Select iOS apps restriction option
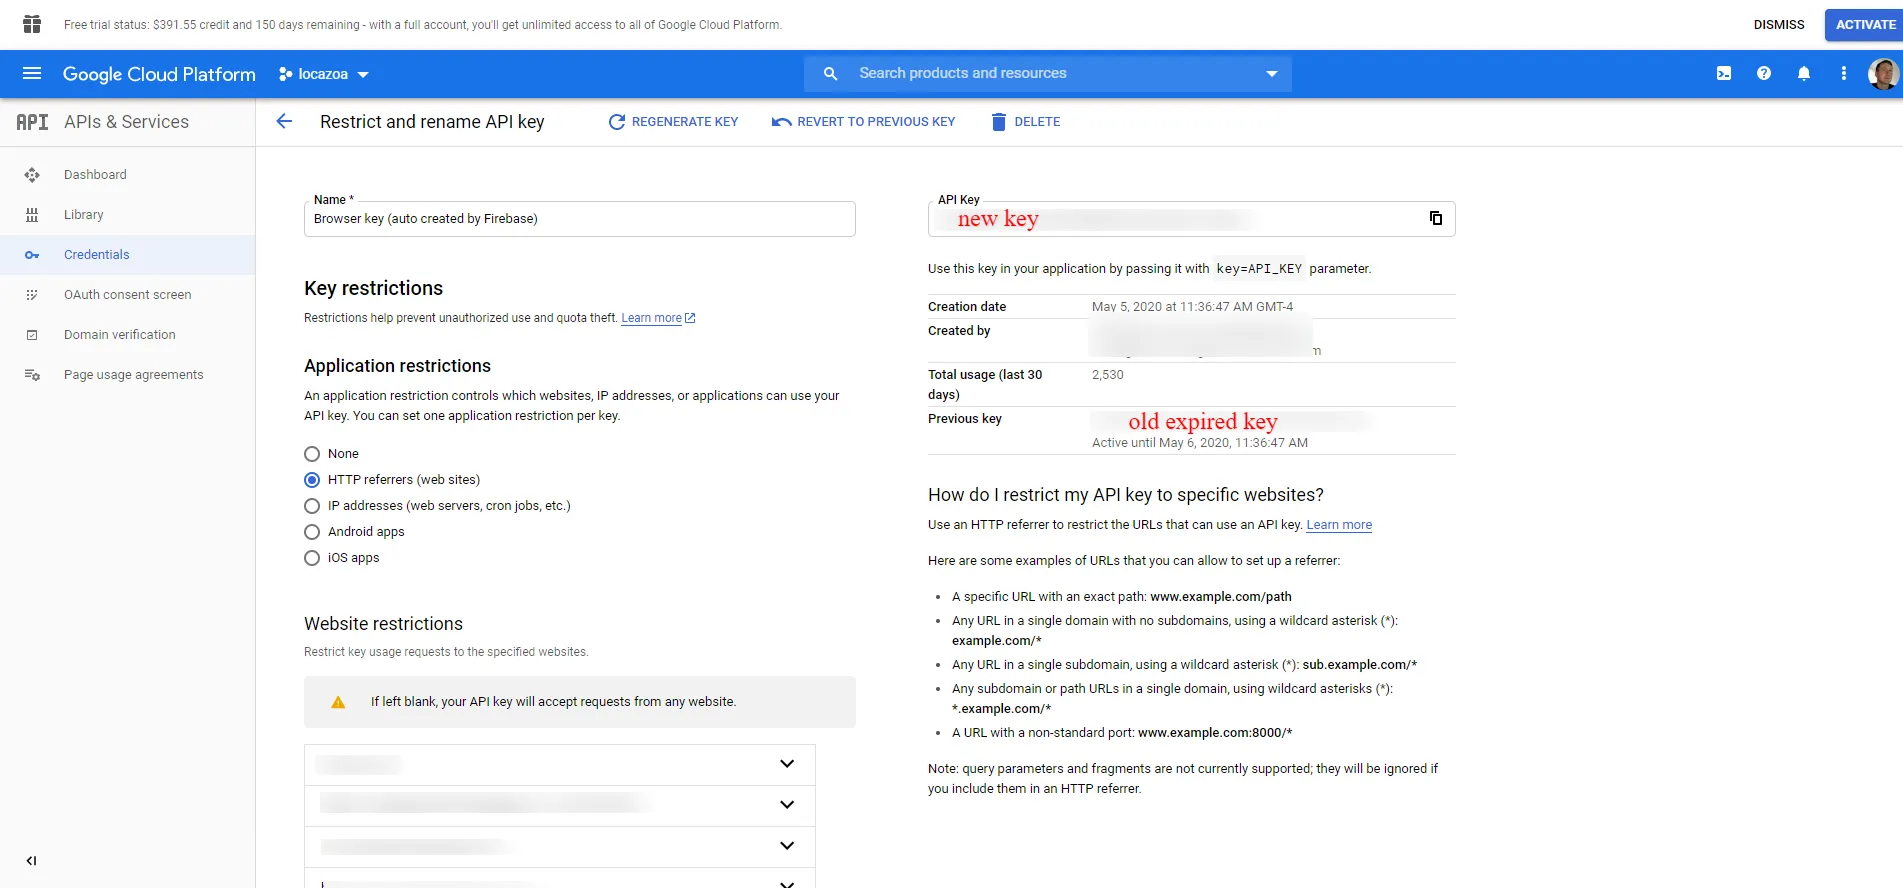Viewport: 1903px width, 888px height. (312, 558)
